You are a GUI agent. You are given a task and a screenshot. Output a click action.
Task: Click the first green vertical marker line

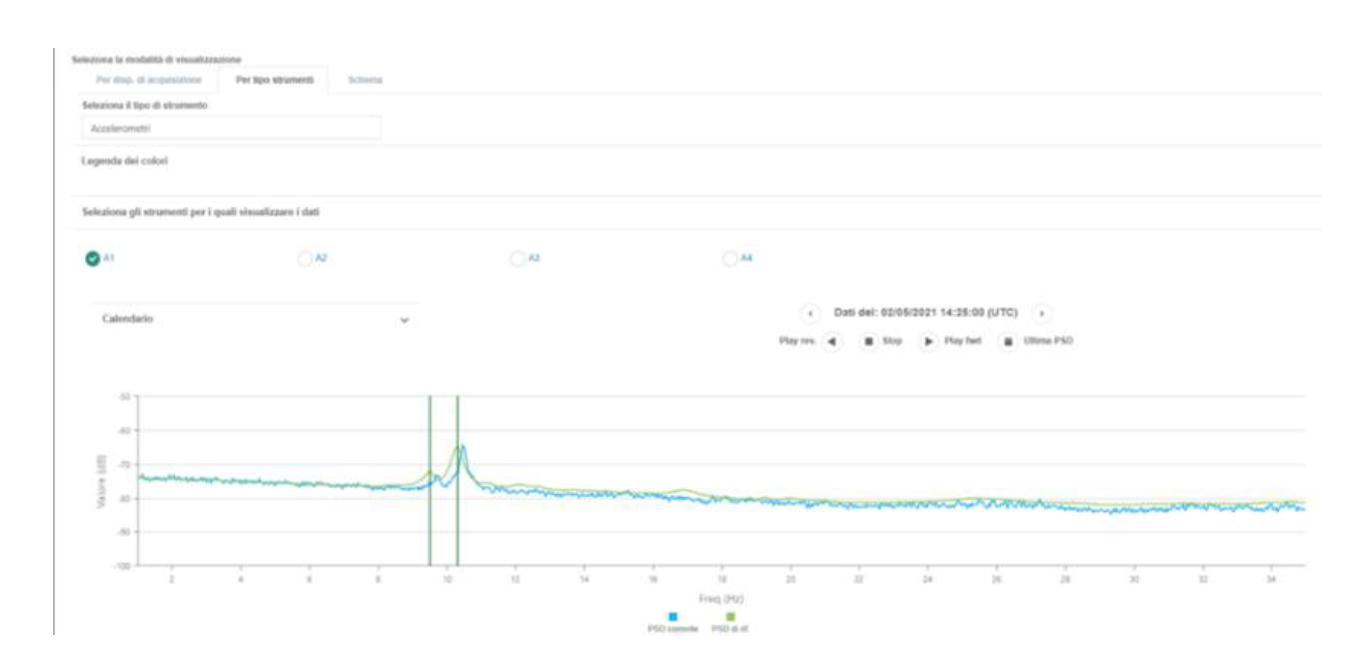point(430,480)
